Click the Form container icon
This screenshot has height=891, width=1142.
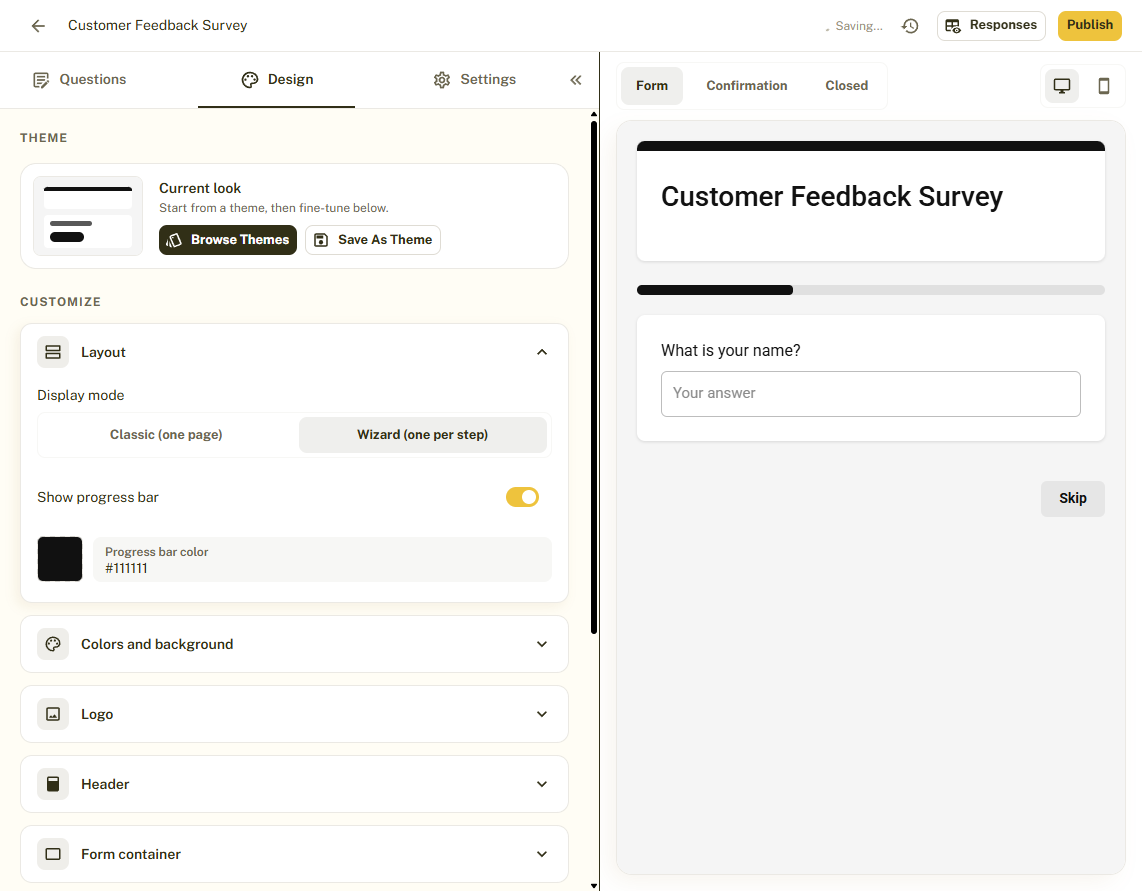point(53,854)
